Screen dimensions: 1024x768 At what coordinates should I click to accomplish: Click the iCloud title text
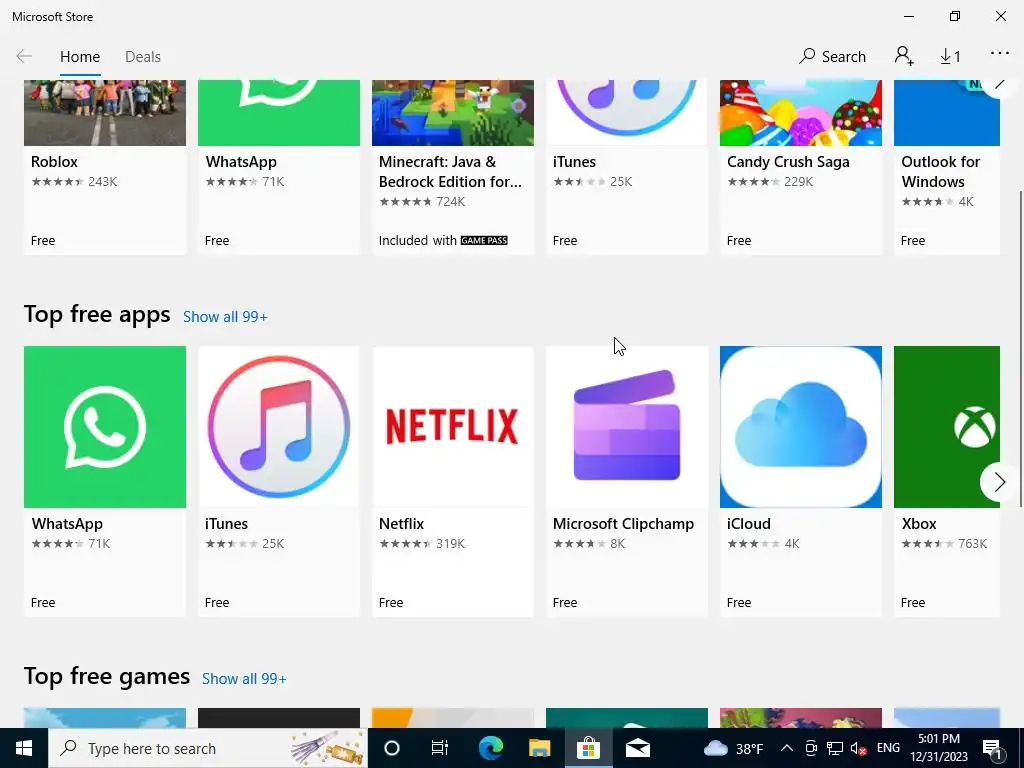click(748, 524)
